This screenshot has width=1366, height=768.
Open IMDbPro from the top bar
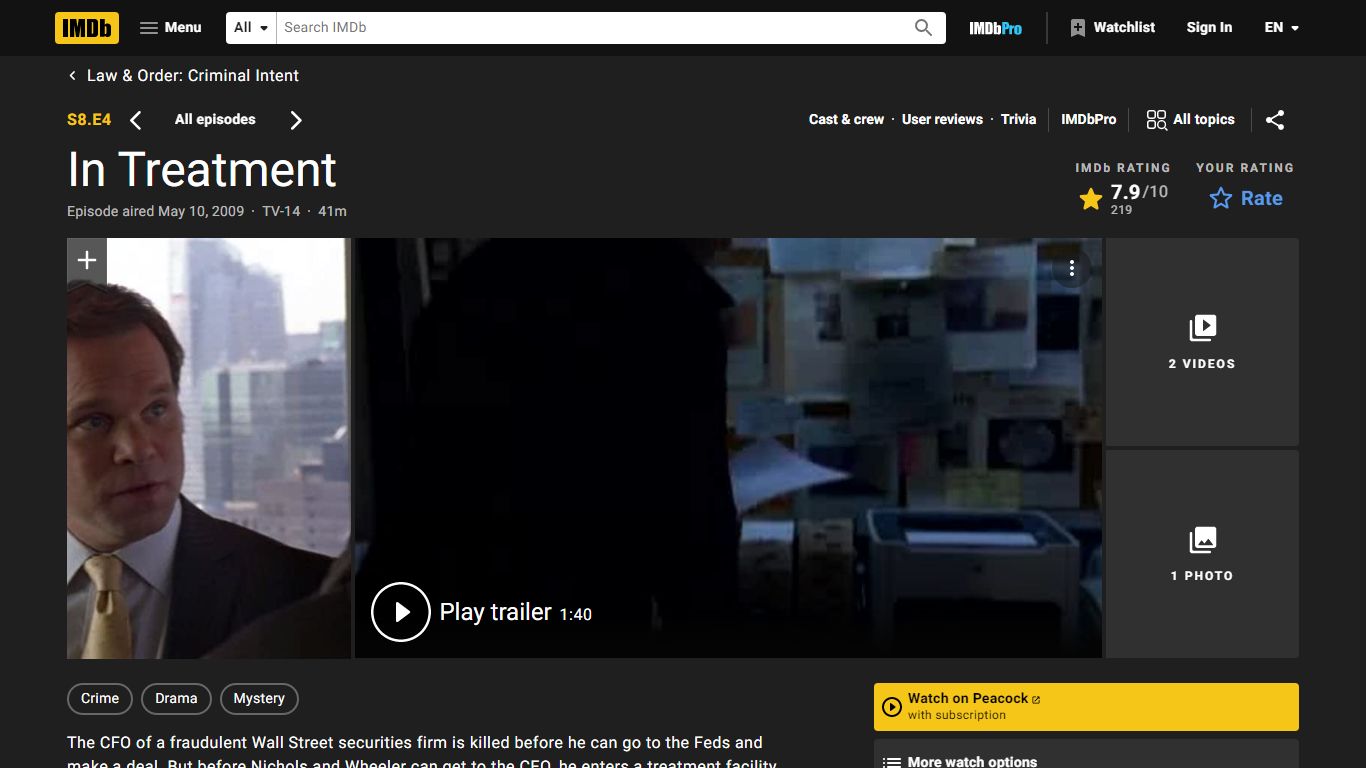click(x=995, y=28)
